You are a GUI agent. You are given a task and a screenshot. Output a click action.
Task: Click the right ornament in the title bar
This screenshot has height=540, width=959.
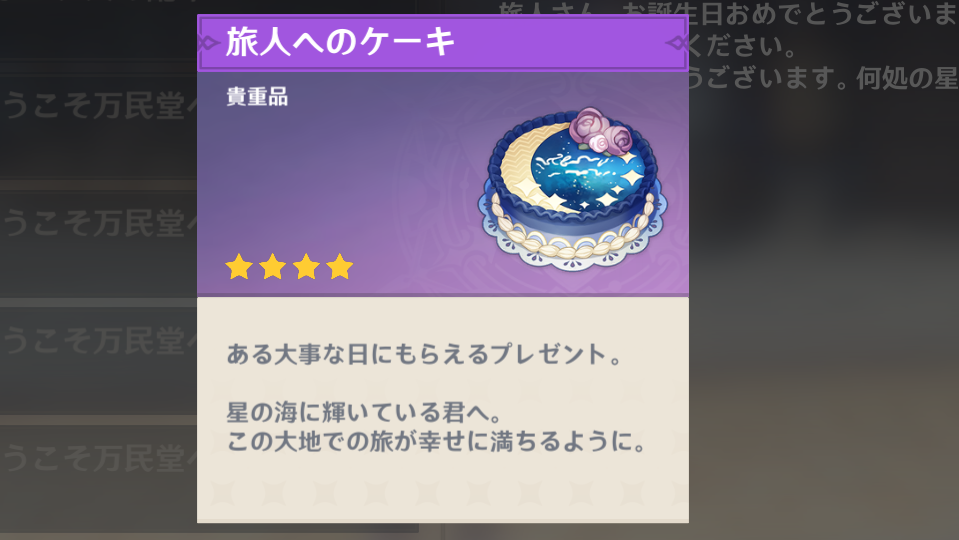[x=676, y=43]
